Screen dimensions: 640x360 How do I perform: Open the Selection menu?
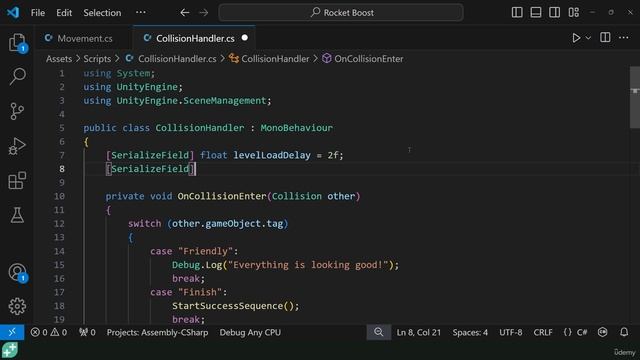click(102, 13)
